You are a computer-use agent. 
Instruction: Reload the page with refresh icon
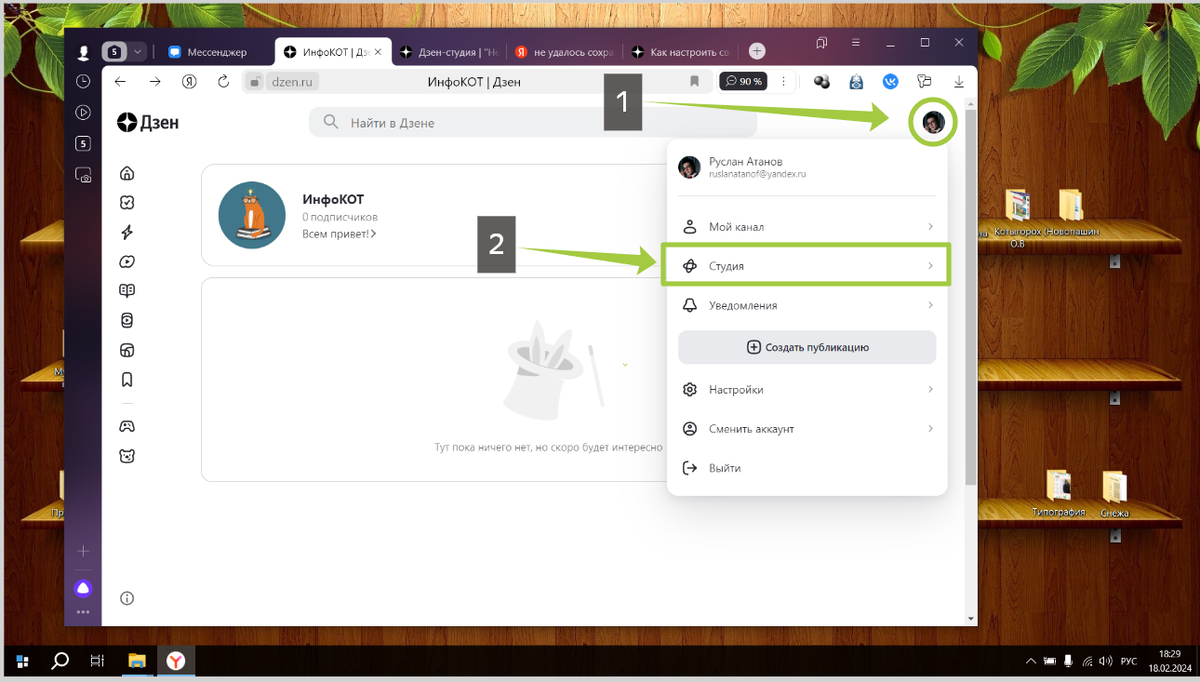tap(223, 81)
